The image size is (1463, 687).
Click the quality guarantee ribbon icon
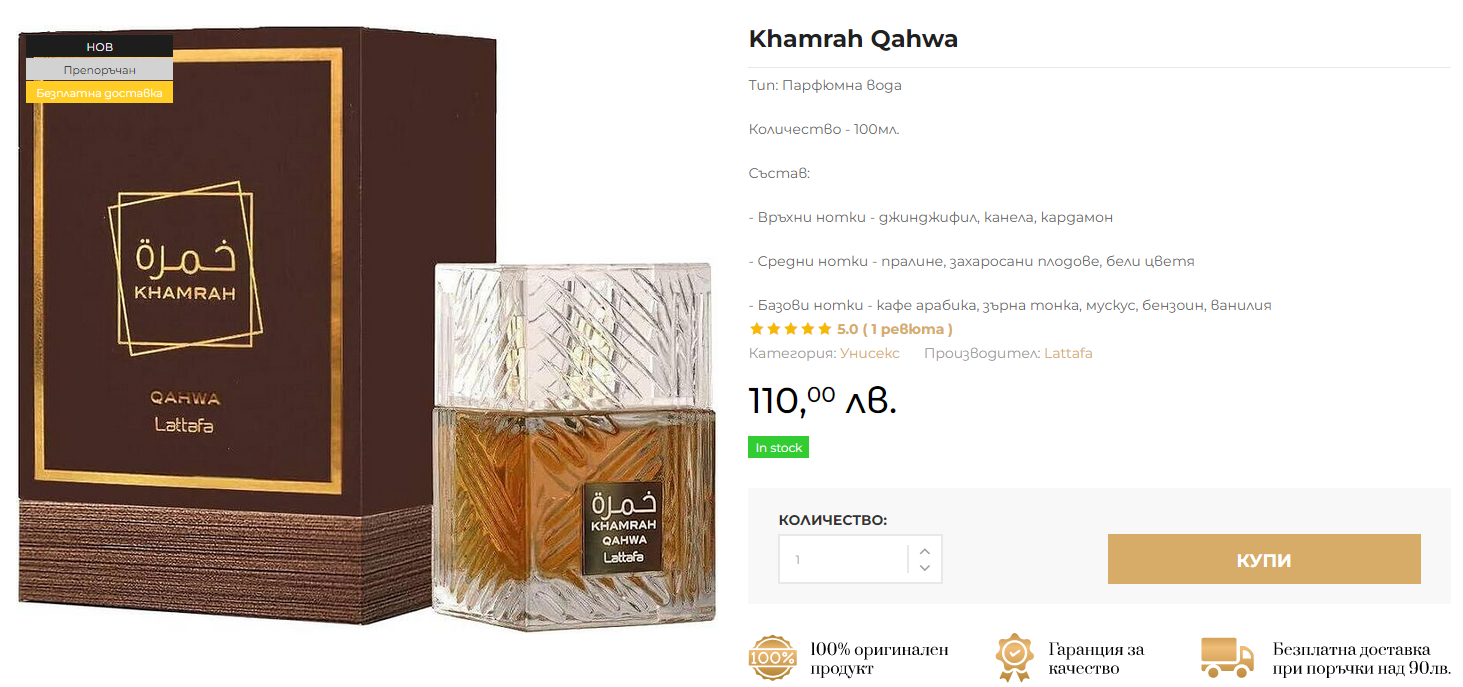point(1013,657)
